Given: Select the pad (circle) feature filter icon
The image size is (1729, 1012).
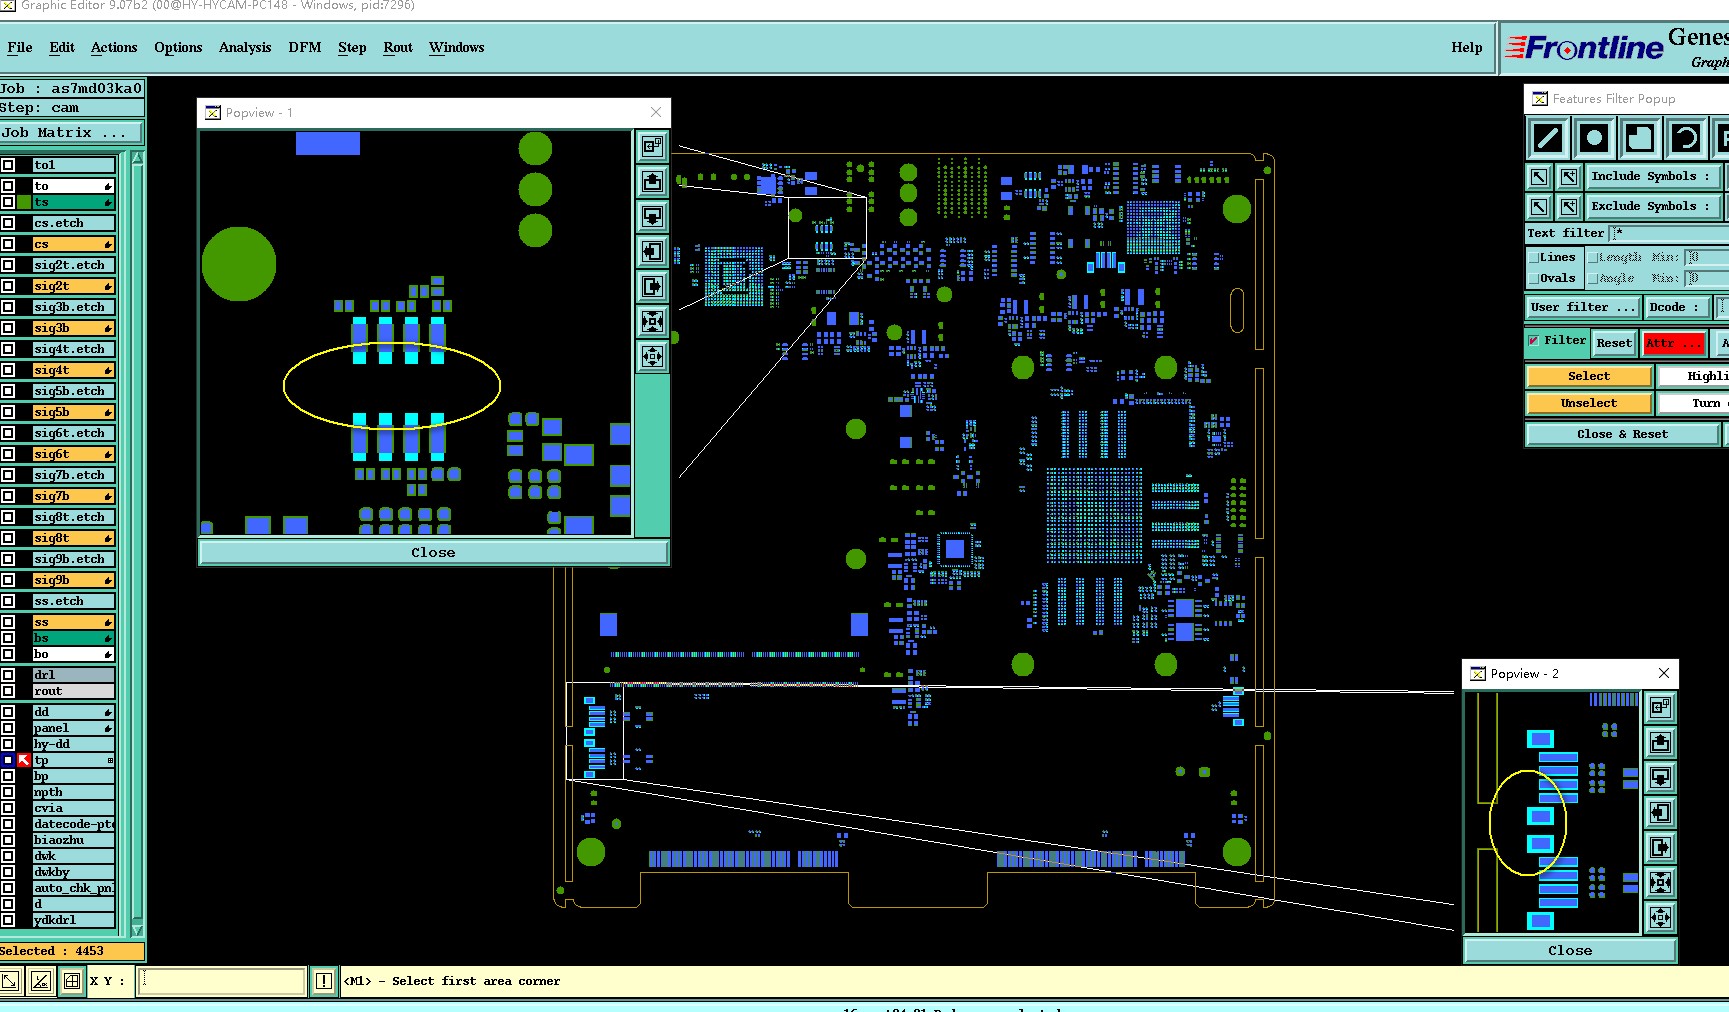Looking at the screenshot, I should (x=1594, y=138).
